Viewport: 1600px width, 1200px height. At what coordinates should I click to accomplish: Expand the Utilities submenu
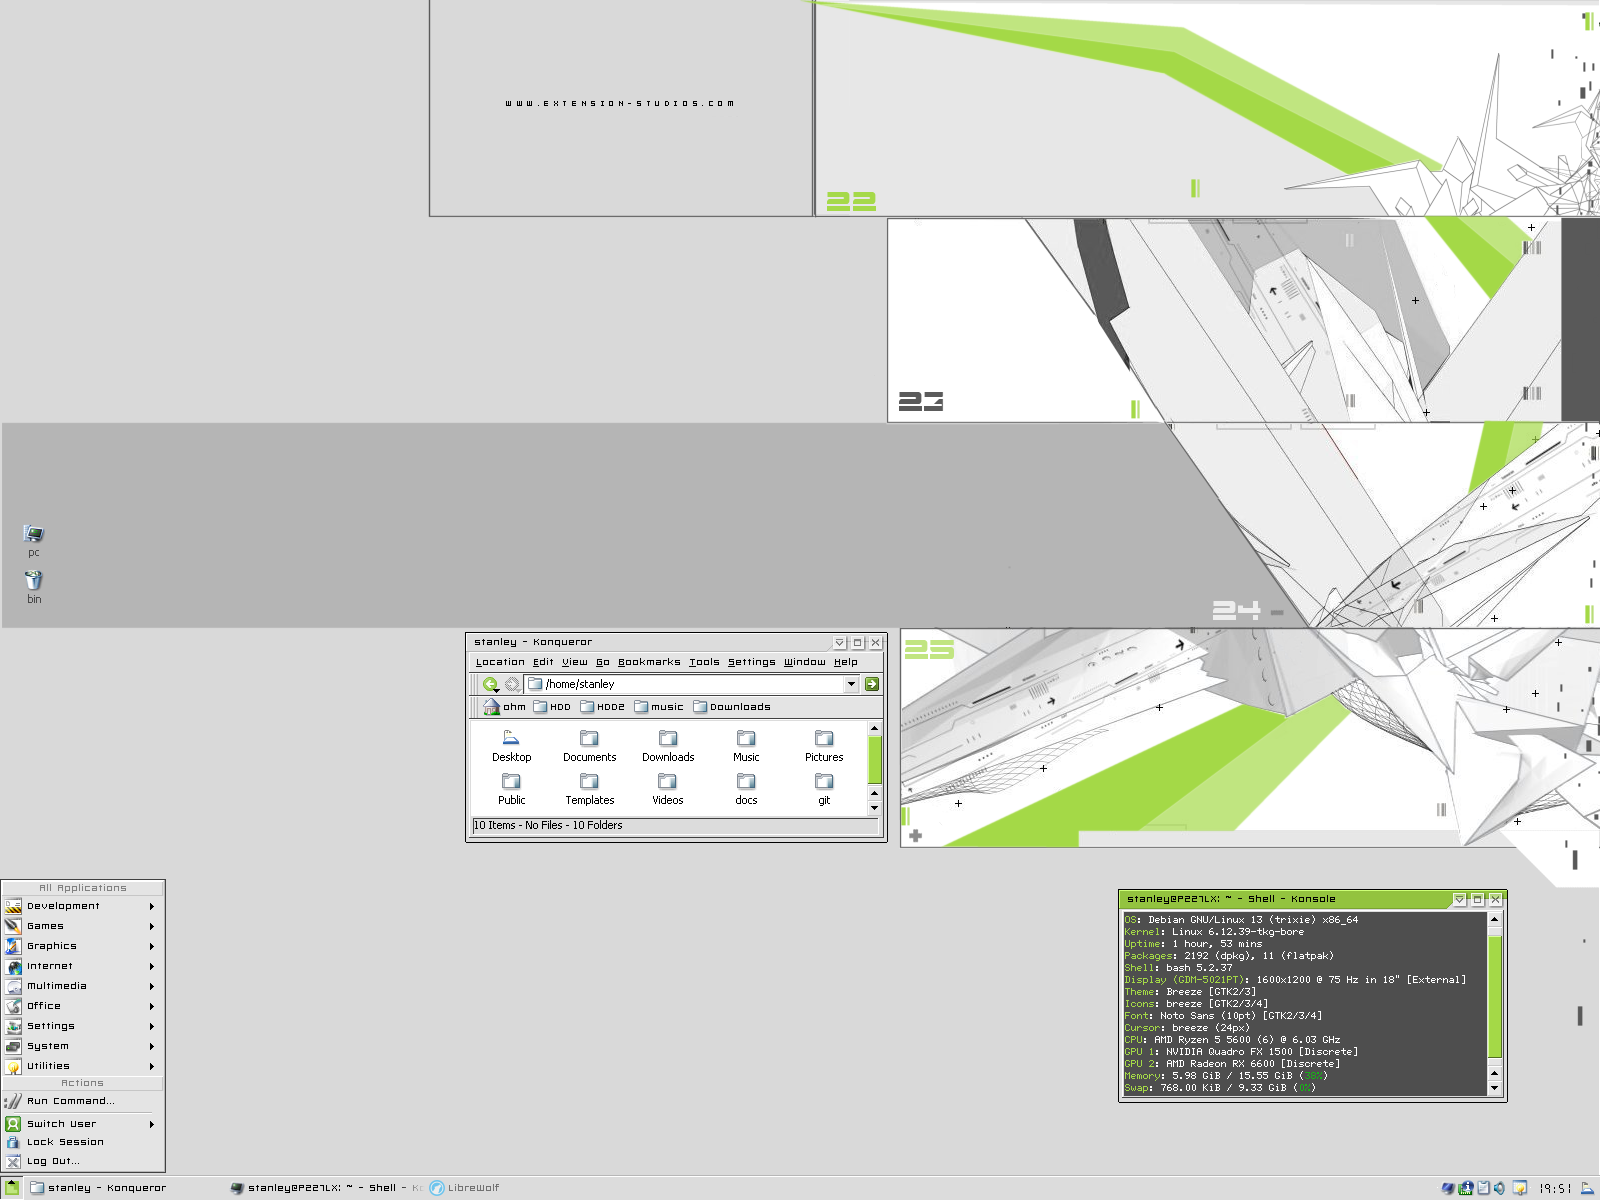[83, 1066]
